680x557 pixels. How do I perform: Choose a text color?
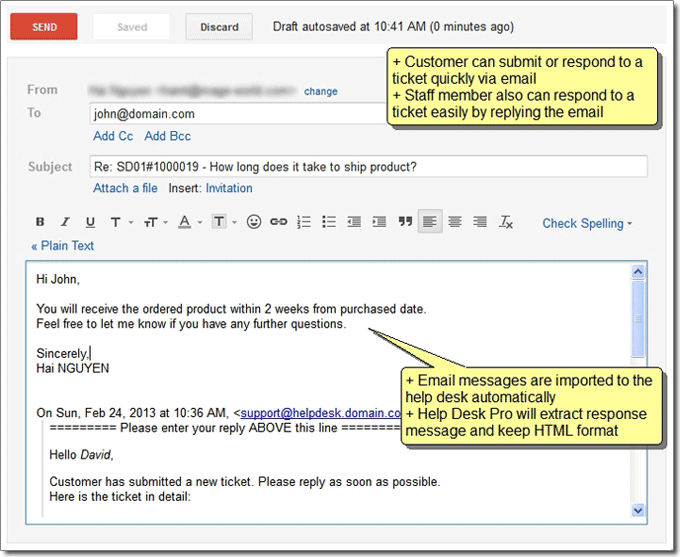pos(185,222)
